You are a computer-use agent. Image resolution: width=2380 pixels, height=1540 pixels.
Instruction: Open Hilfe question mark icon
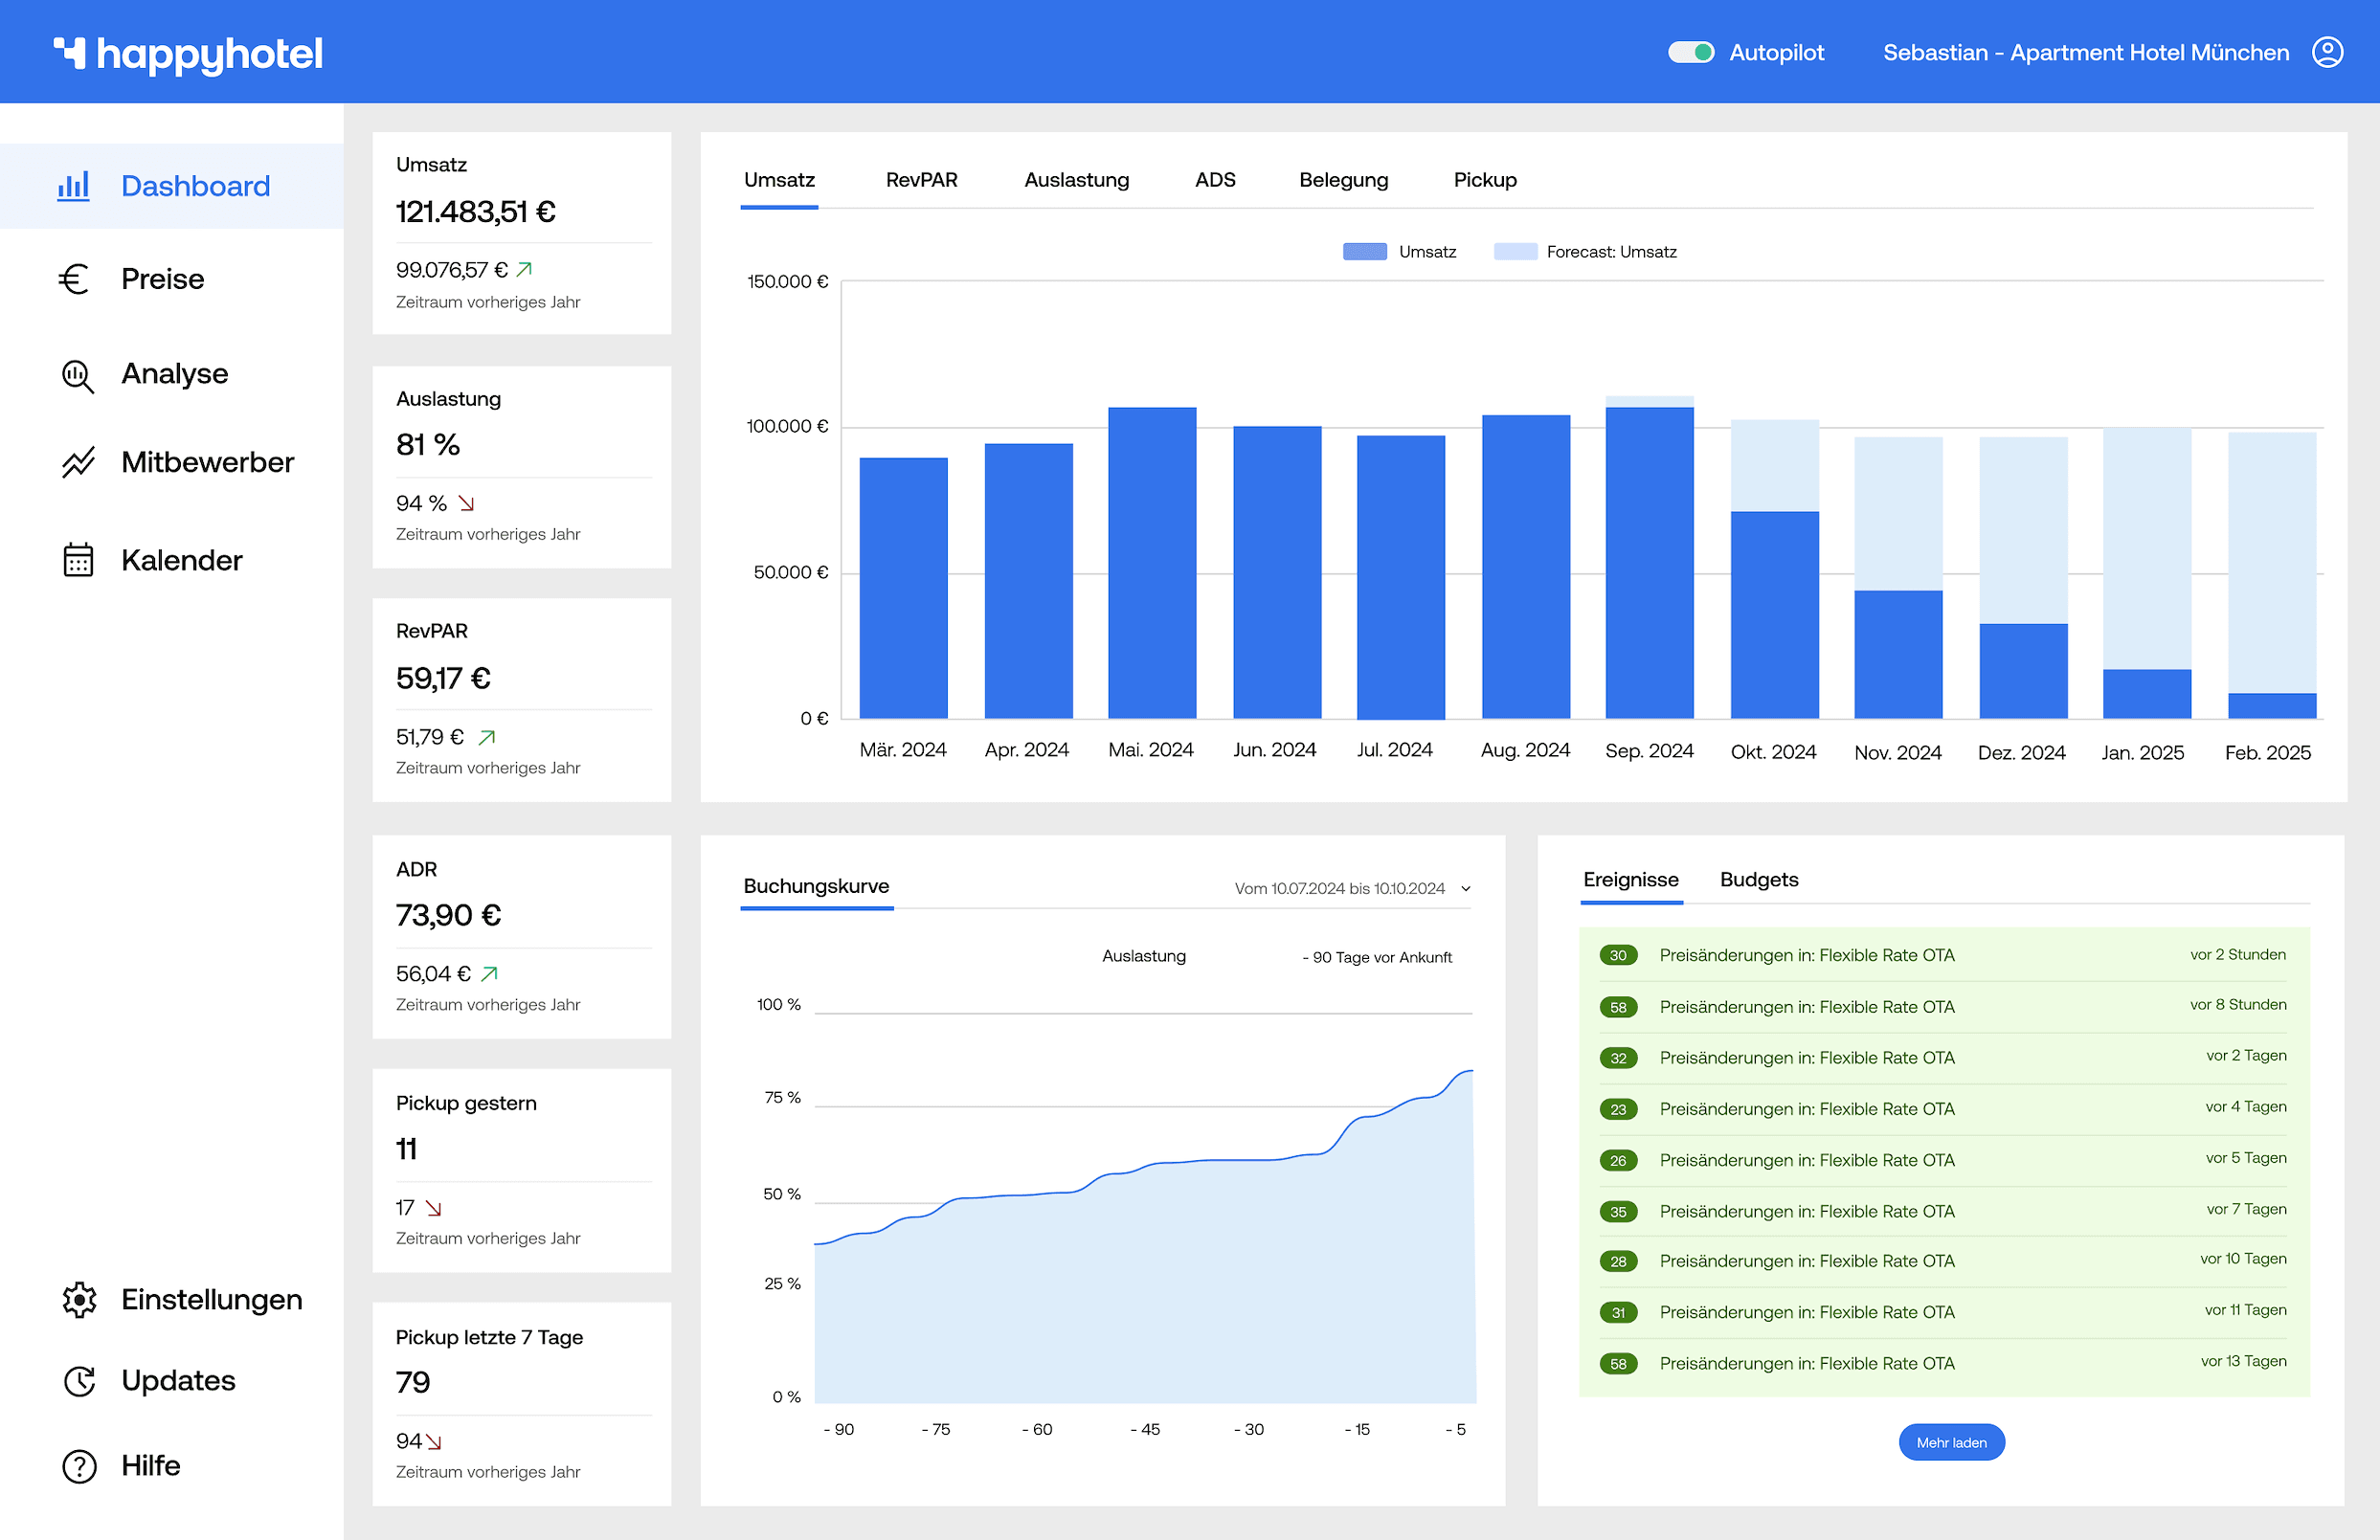(x=79, y=1466)
